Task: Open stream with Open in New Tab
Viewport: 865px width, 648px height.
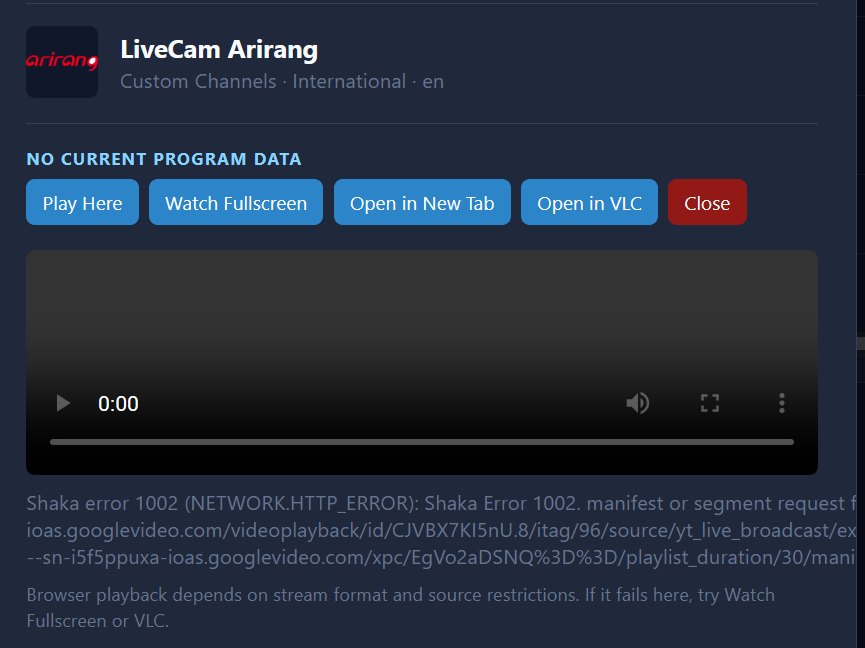Action: click(x=422, y=202)
